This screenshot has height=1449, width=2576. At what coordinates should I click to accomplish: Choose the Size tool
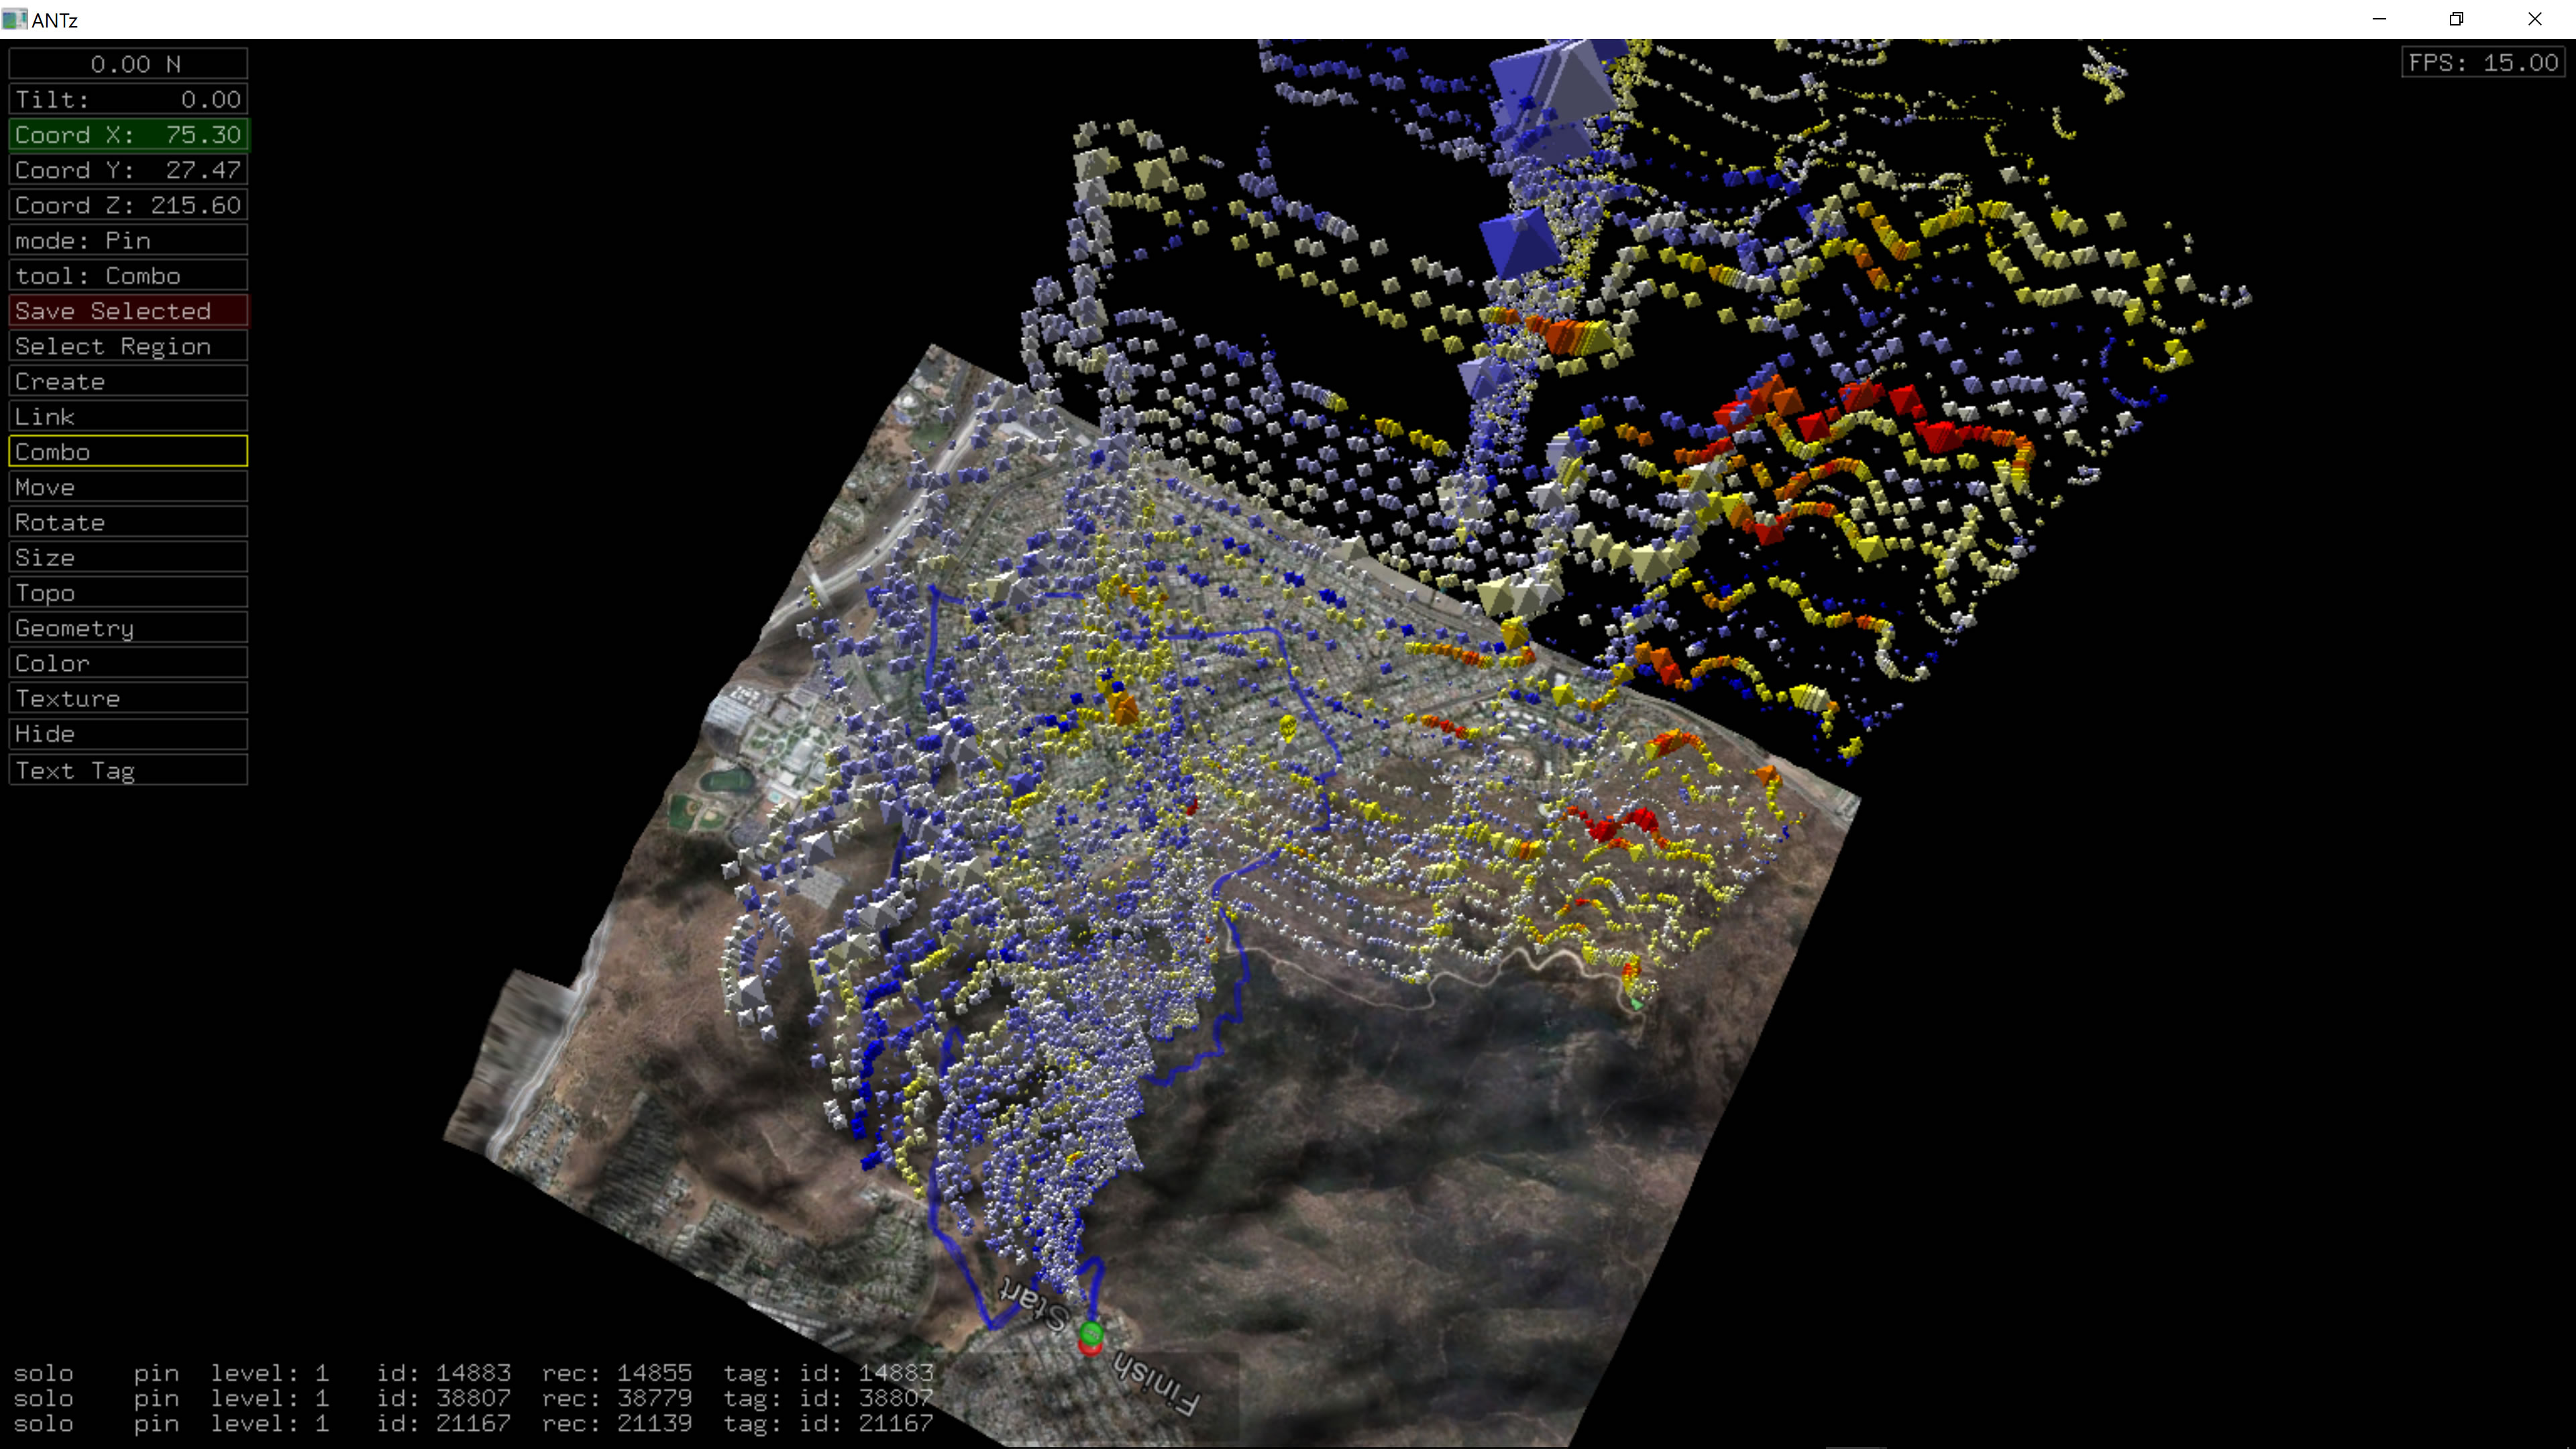click(128, 557)
